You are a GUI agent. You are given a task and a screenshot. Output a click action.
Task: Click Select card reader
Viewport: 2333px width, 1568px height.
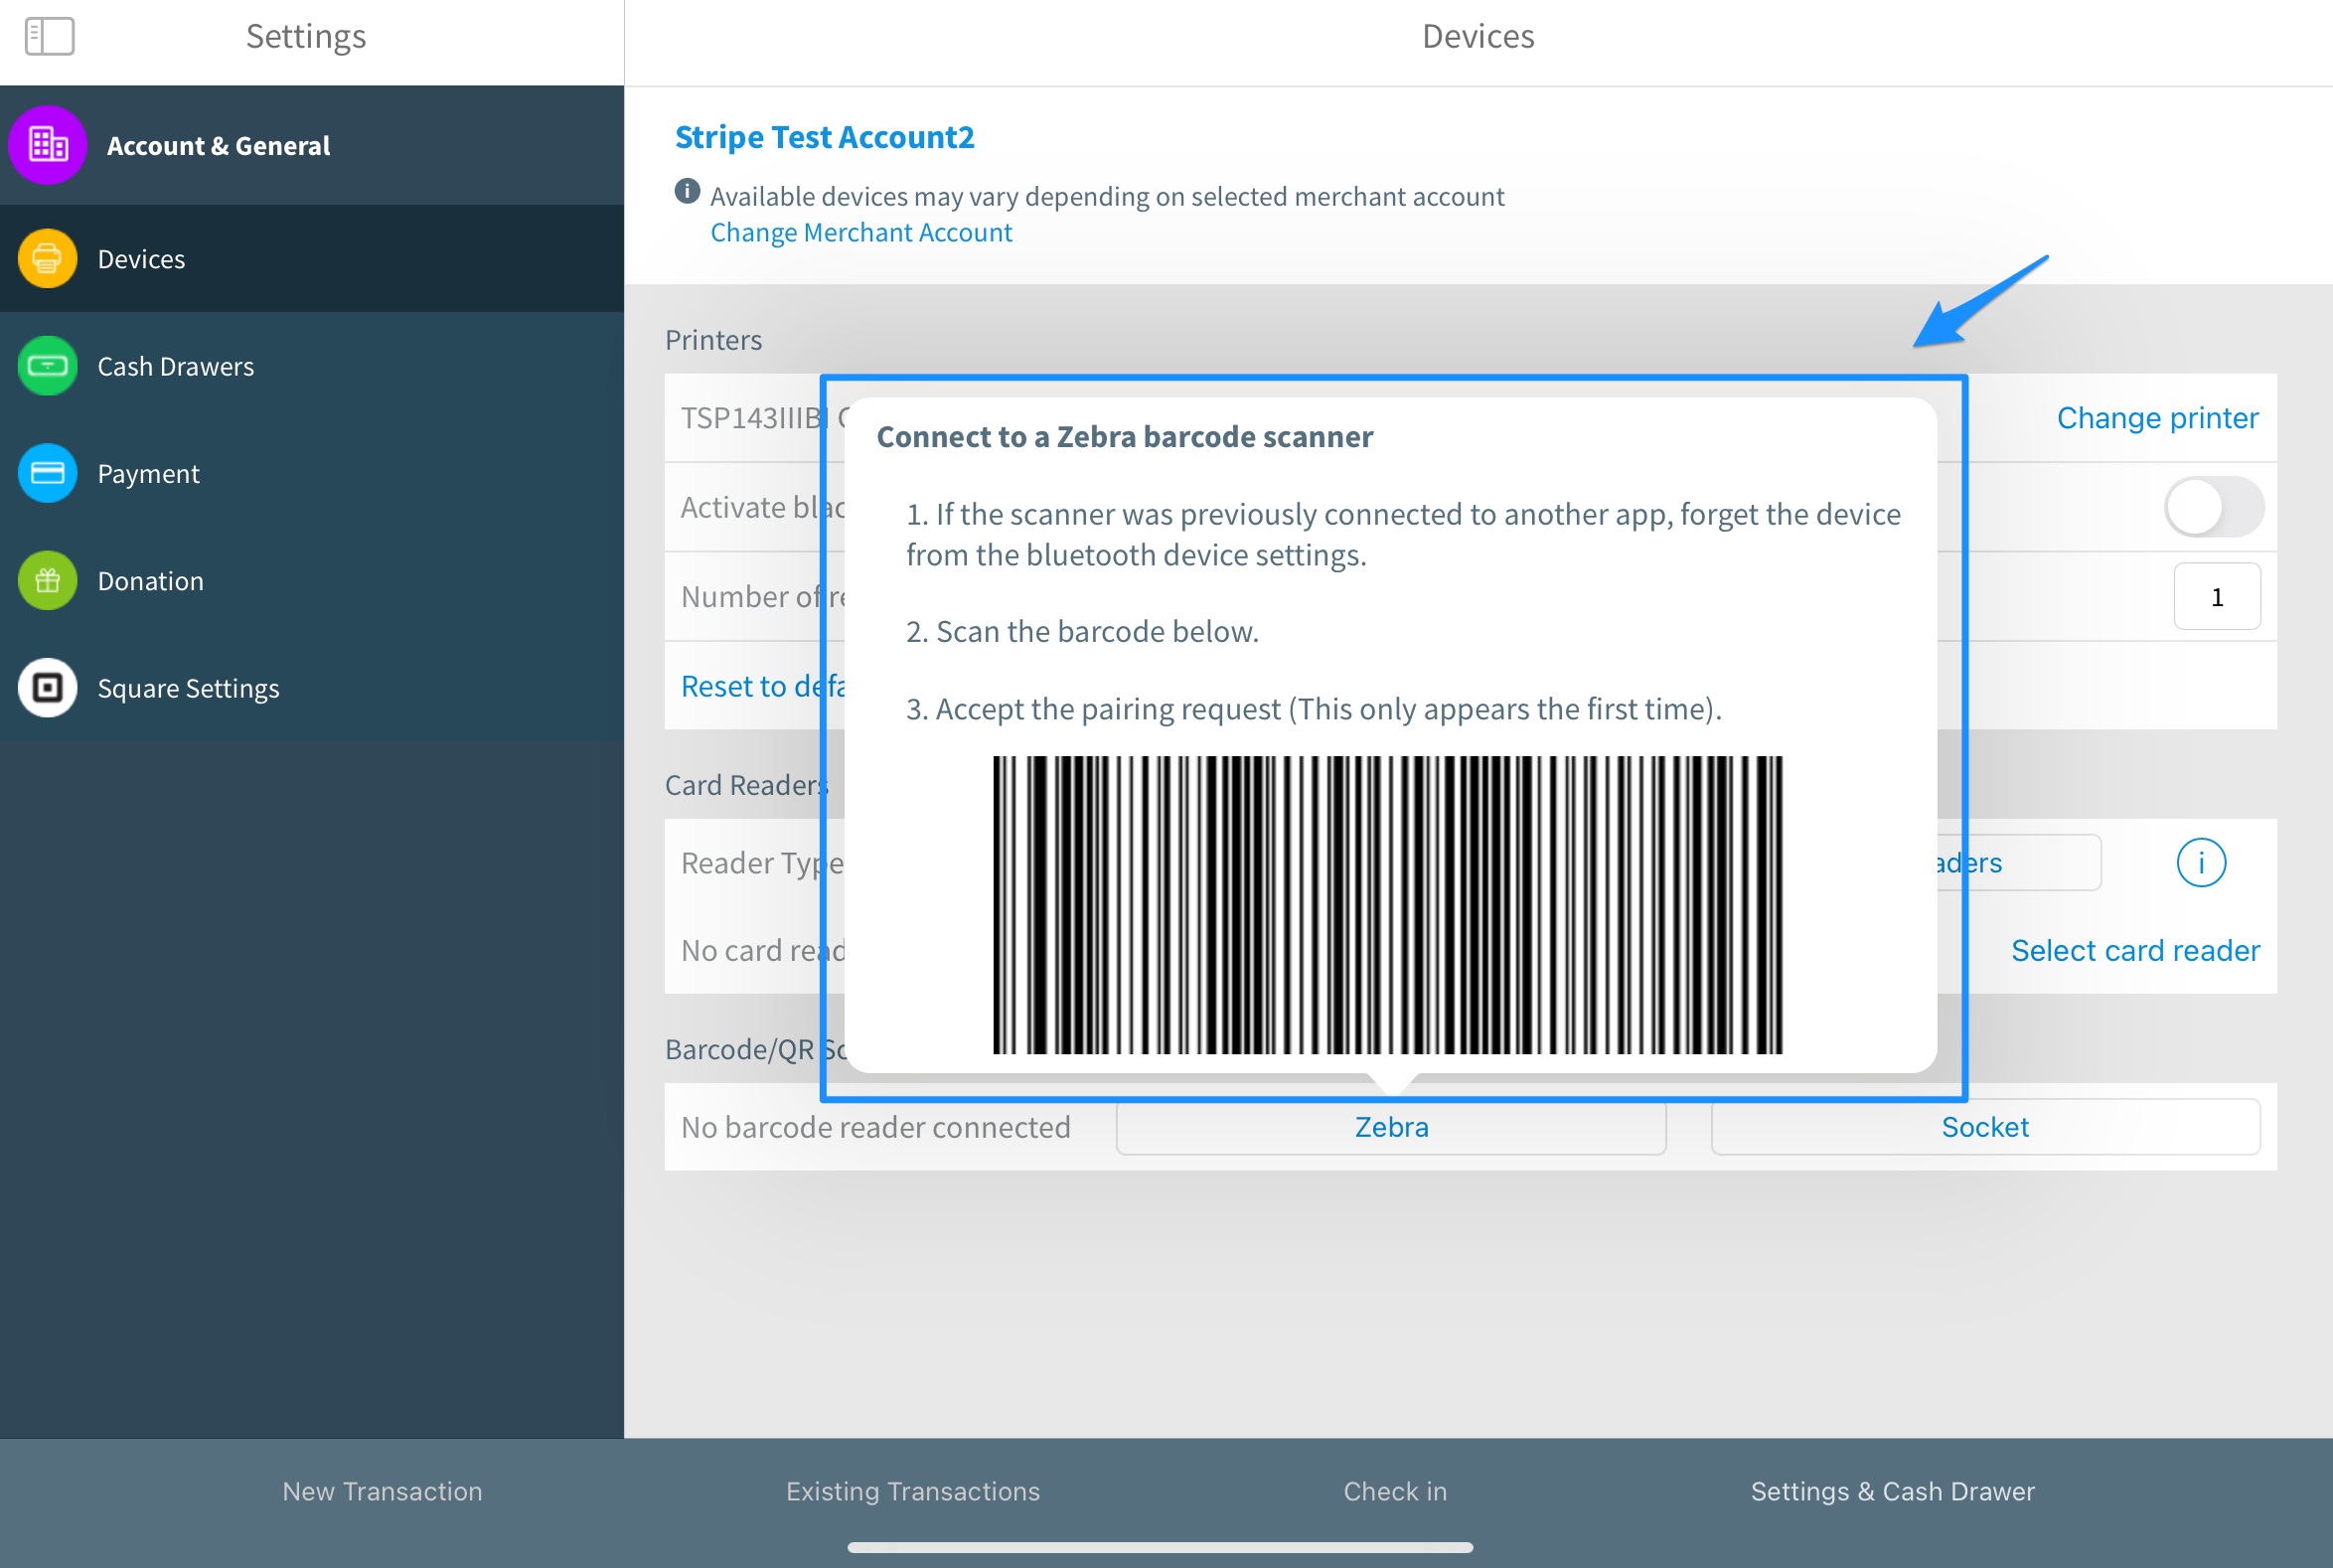2134,949
